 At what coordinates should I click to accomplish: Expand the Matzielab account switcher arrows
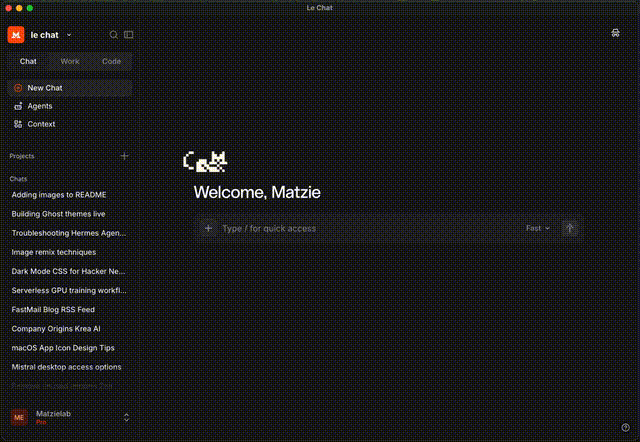click(126, 417)
